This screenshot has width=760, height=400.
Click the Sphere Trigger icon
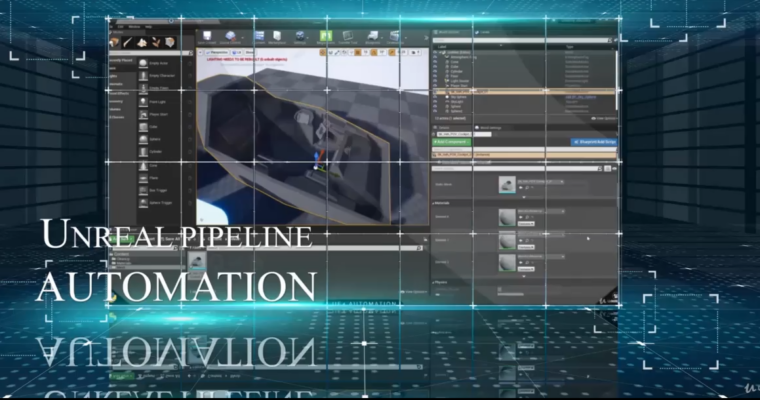coord(143,203)
